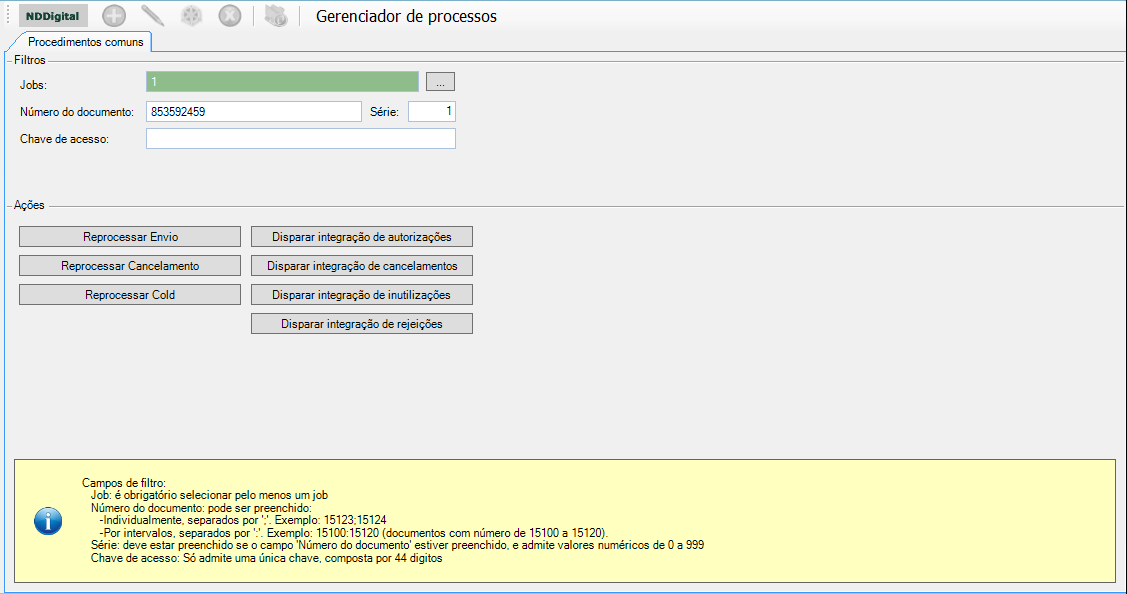Click the Chave de acesso input
This screenshot has width=1127, height=594.
(300, 139)
